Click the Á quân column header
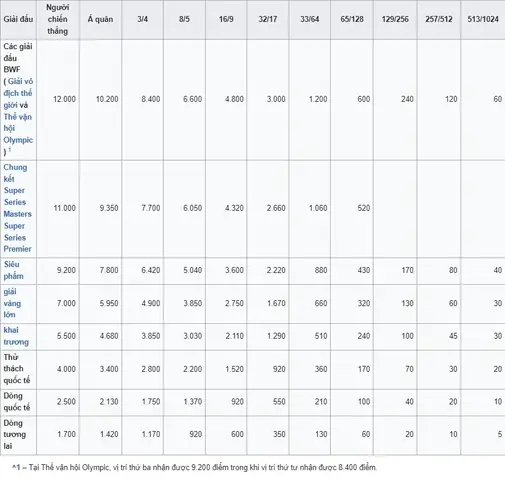This screenshot has height=479, width=505. pyautogui.click(x=100, y=19)
